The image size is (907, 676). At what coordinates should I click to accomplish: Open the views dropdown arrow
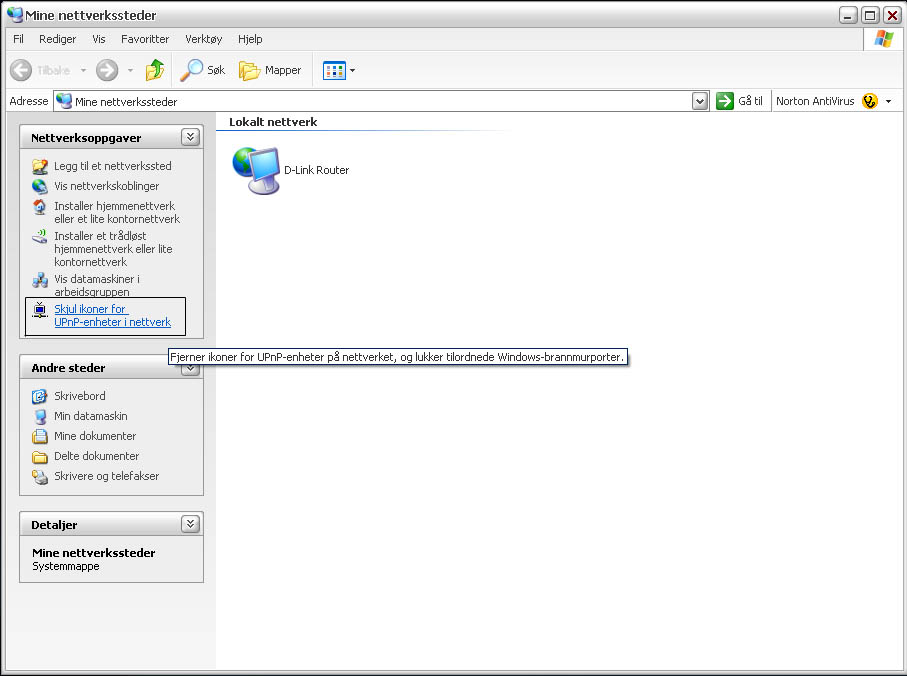click(x=352, y=71)
